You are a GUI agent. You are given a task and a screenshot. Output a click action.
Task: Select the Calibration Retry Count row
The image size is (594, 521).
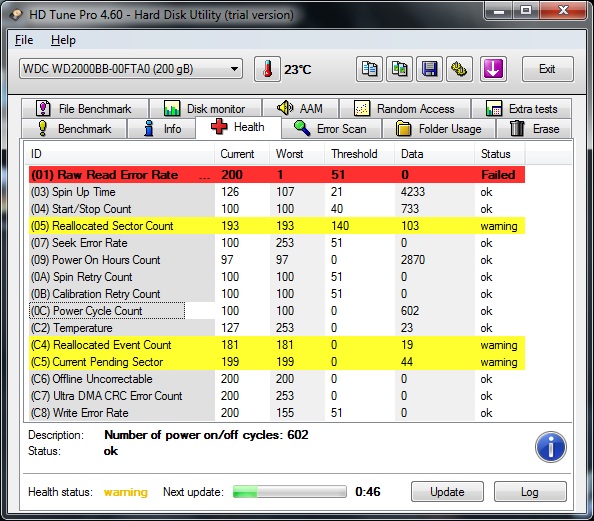pos(277,294)
